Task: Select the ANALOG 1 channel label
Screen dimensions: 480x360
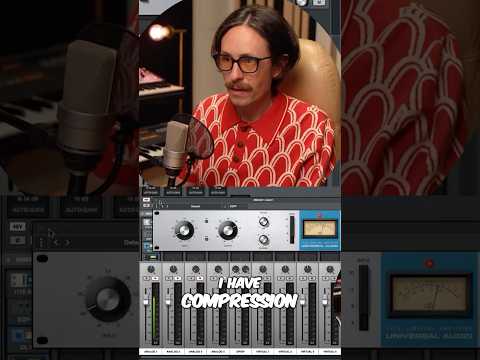Action: (151, 351)
